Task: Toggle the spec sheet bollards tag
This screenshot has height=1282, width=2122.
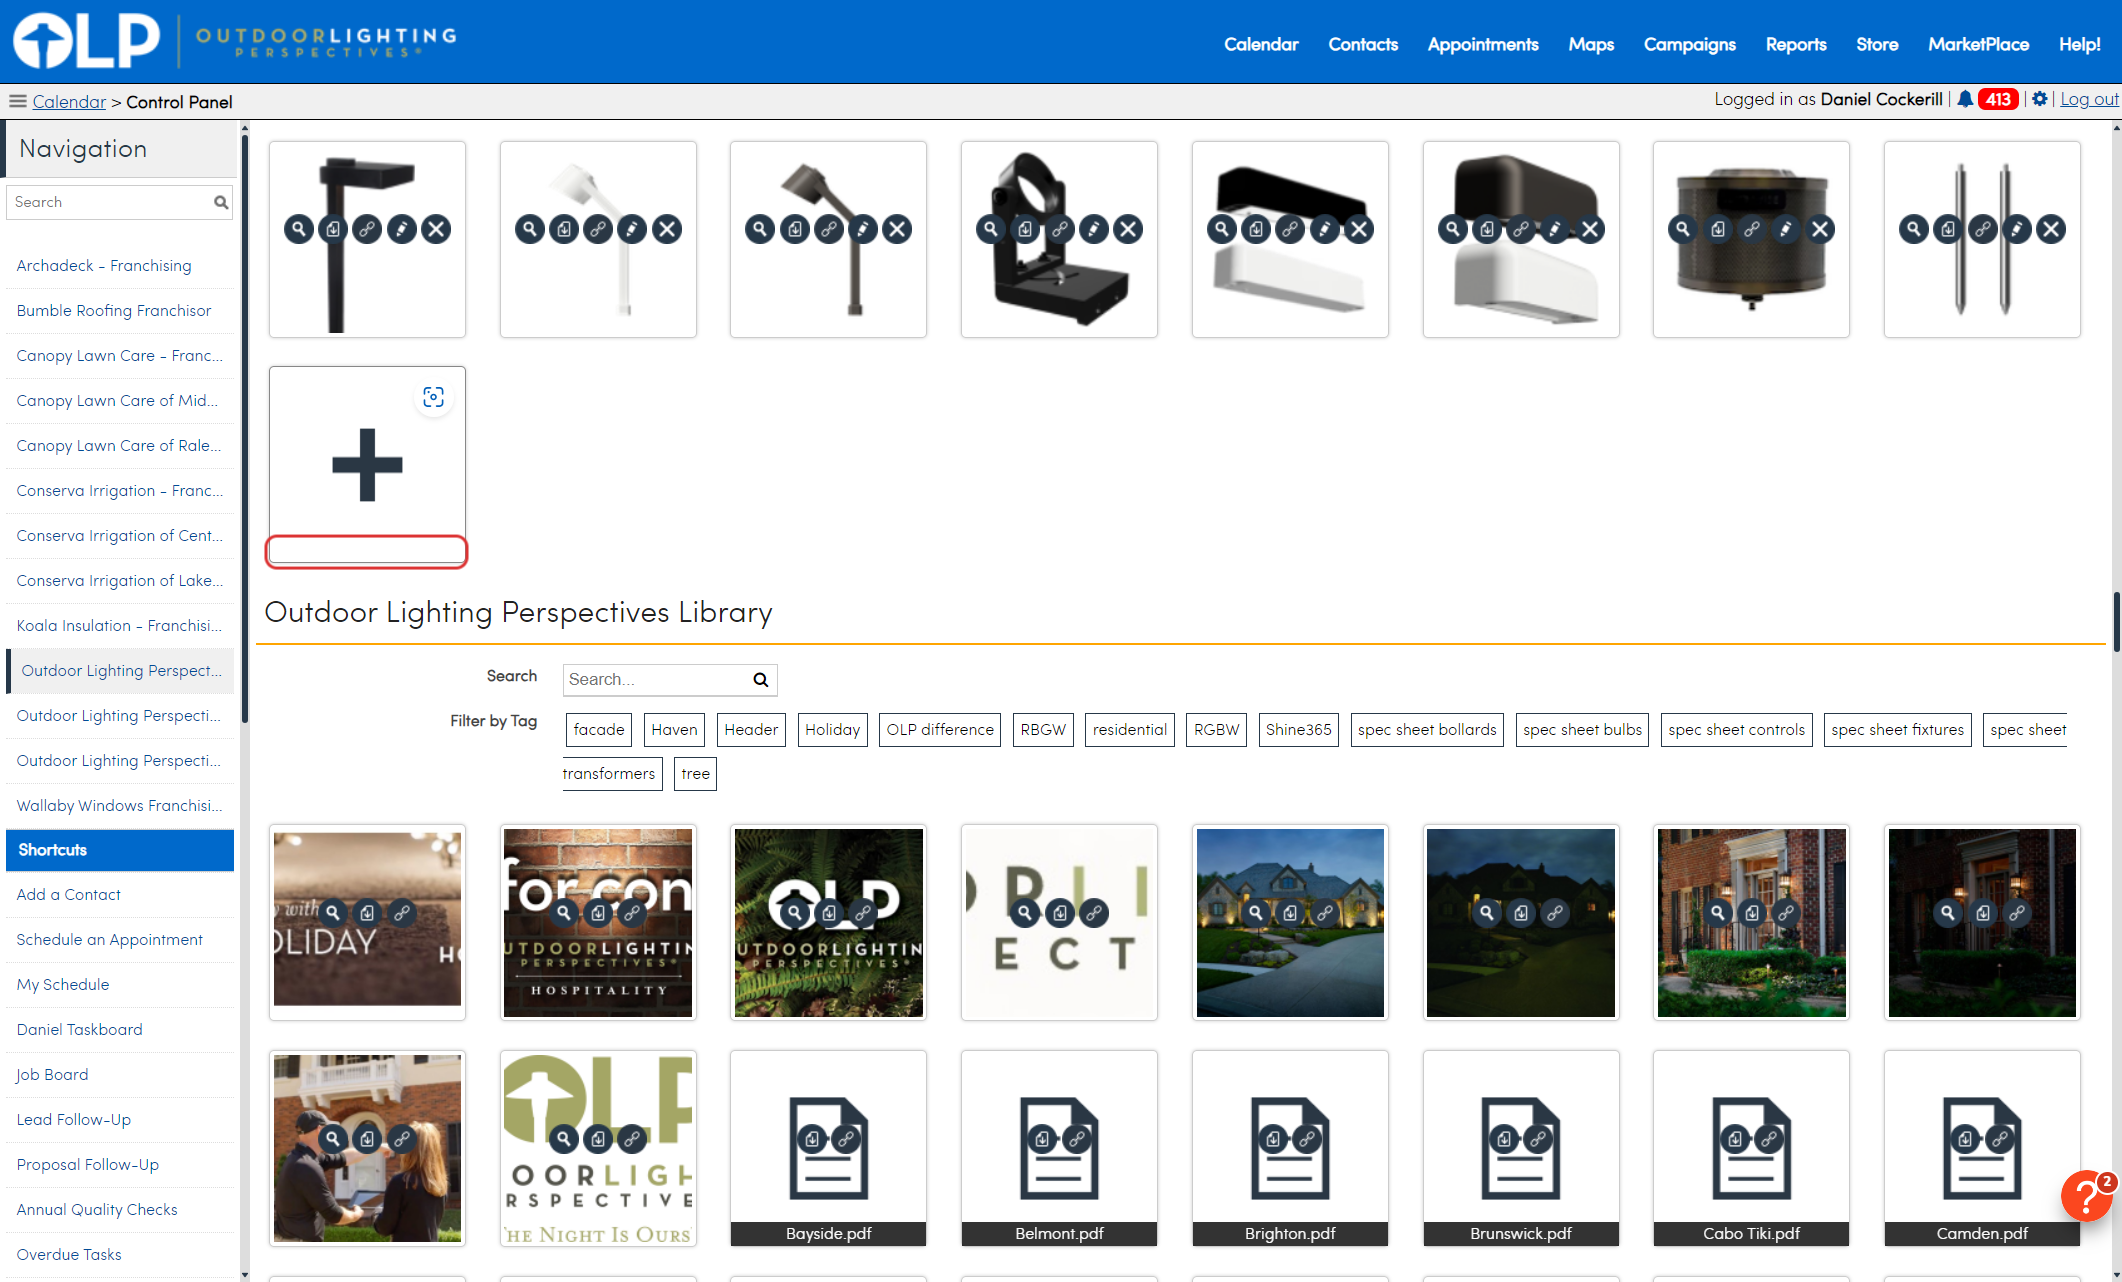Action: [x=1427, y=730]
